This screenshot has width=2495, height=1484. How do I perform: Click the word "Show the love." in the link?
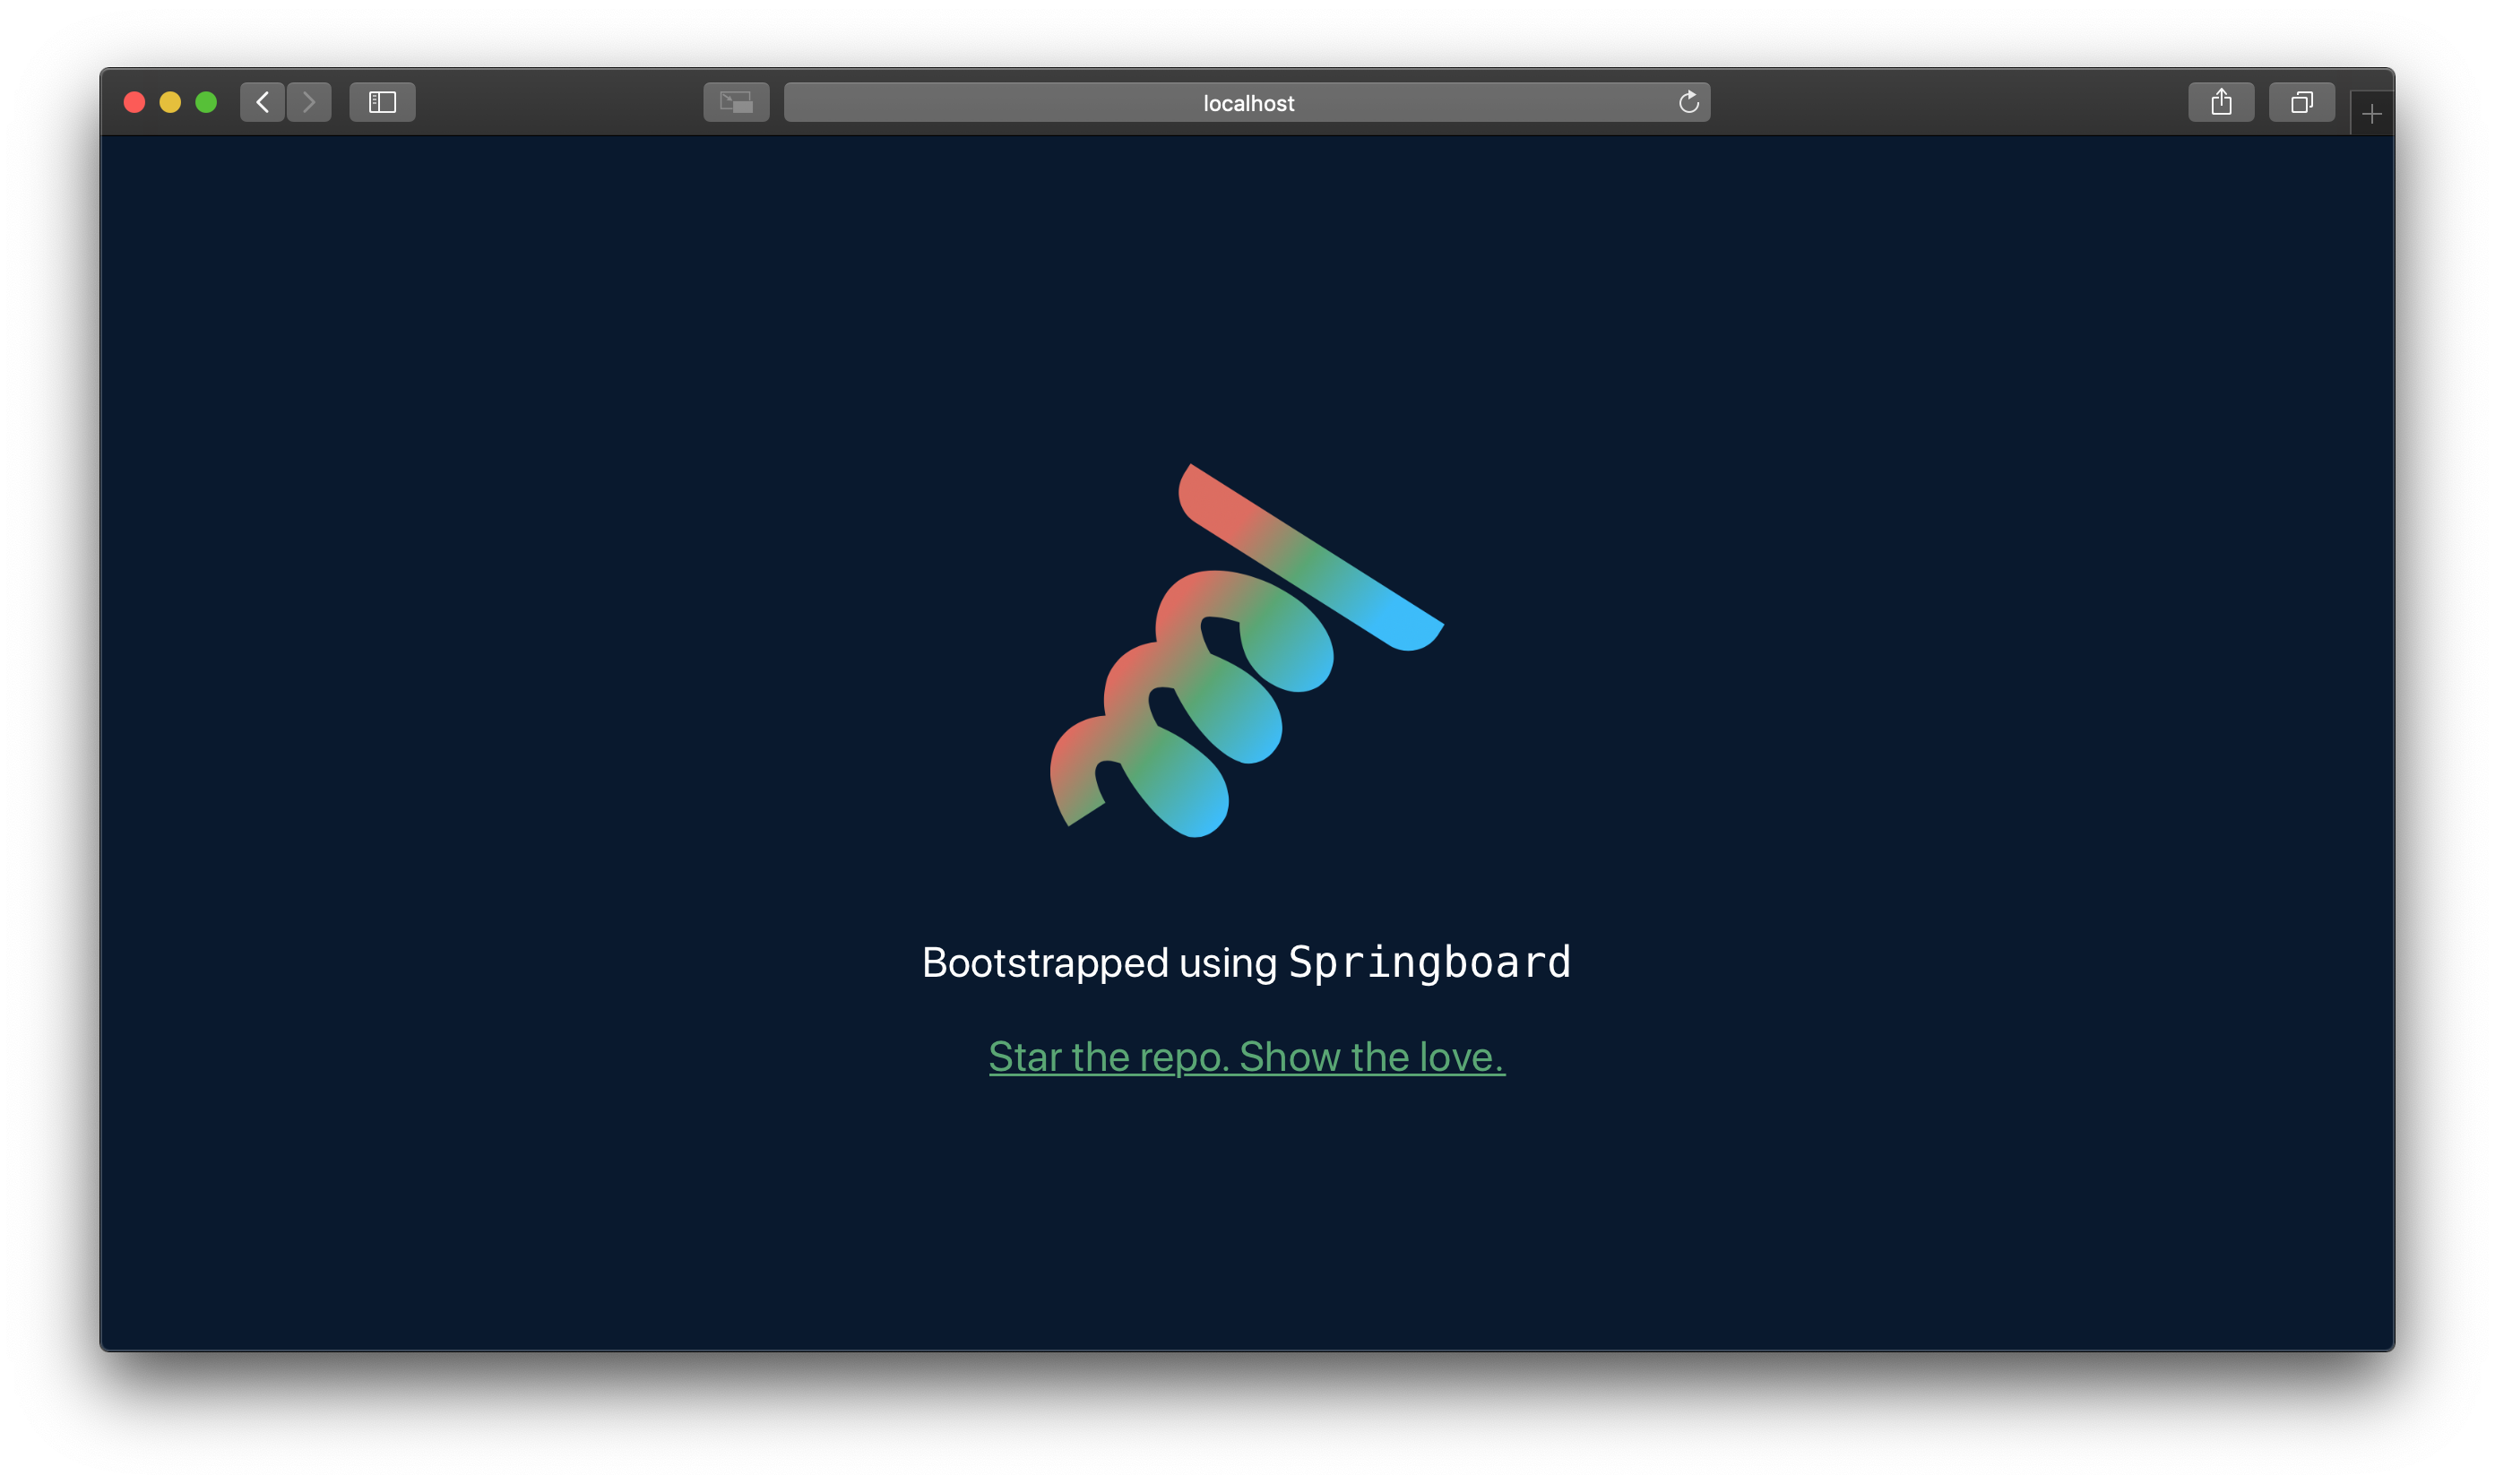point(1372,1057)
